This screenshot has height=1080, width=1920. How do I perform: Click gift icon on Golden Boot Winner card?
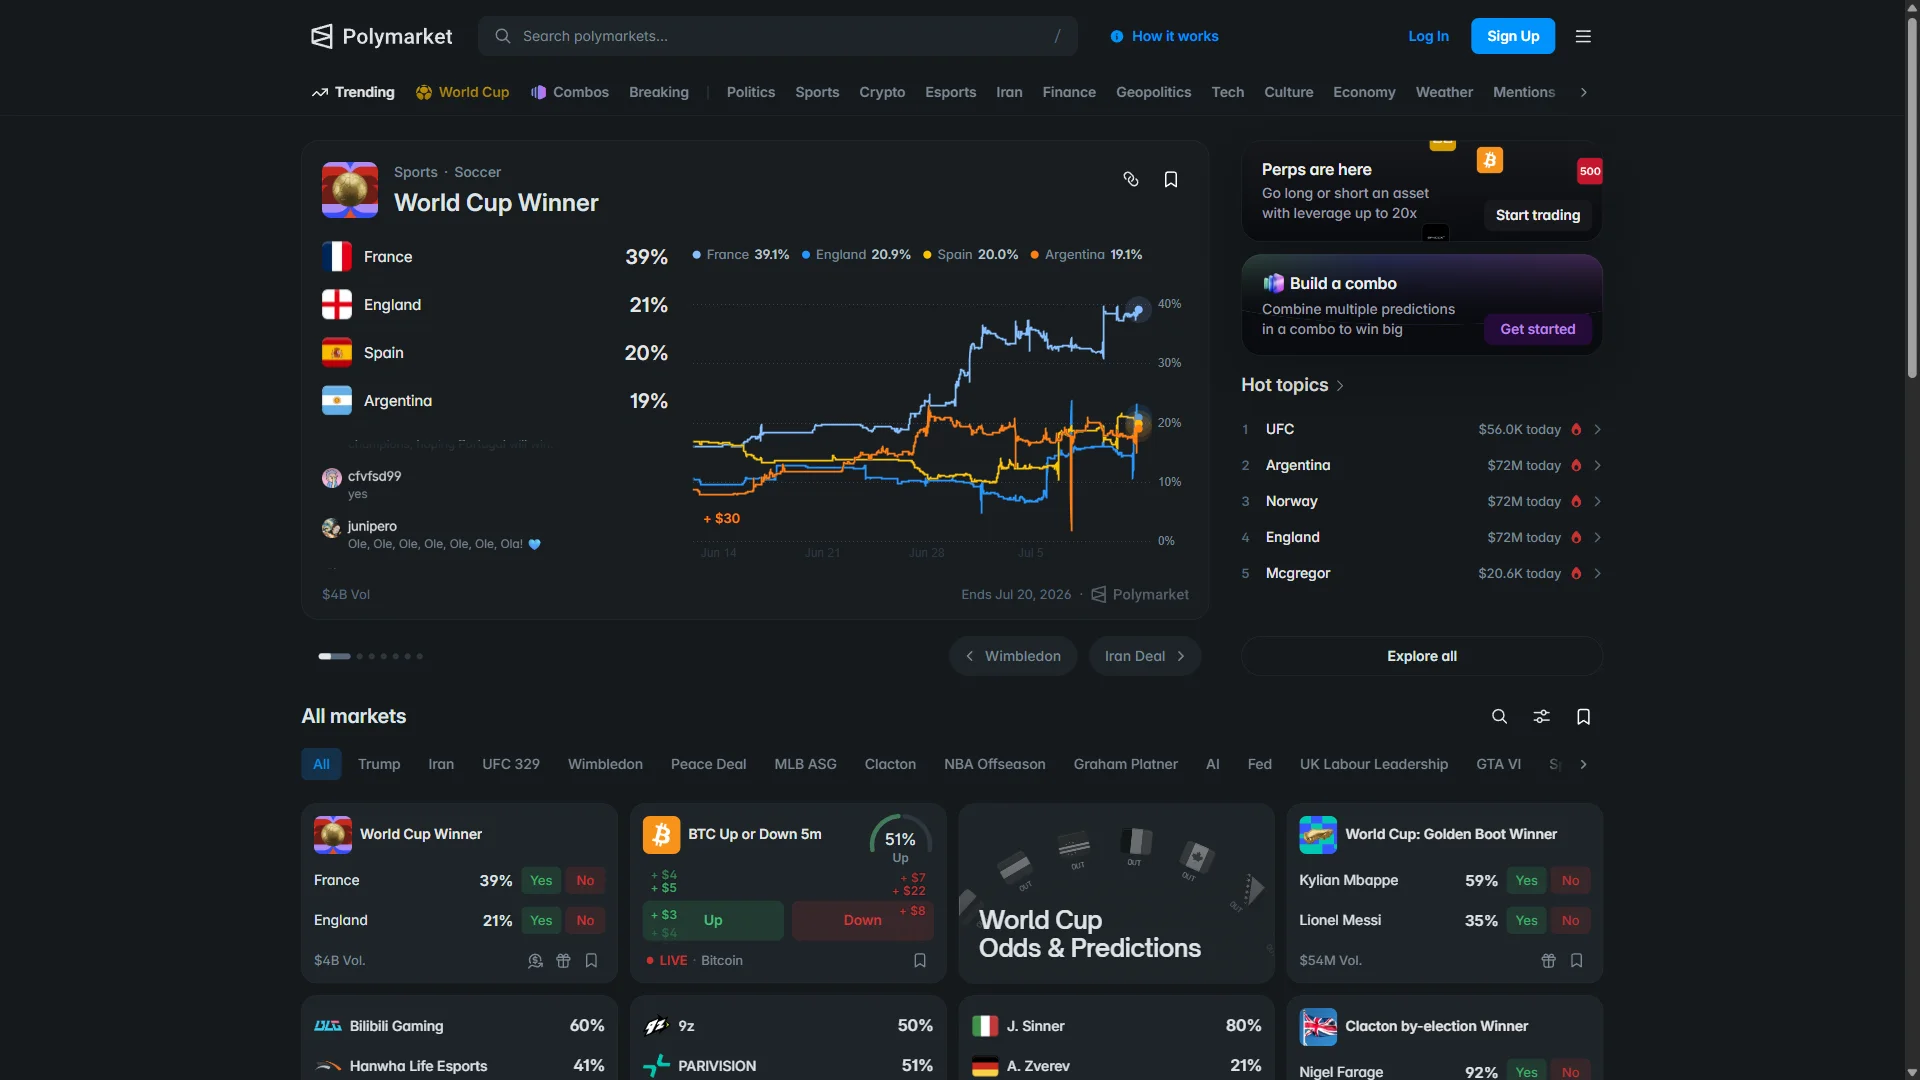pos(1548,960)
